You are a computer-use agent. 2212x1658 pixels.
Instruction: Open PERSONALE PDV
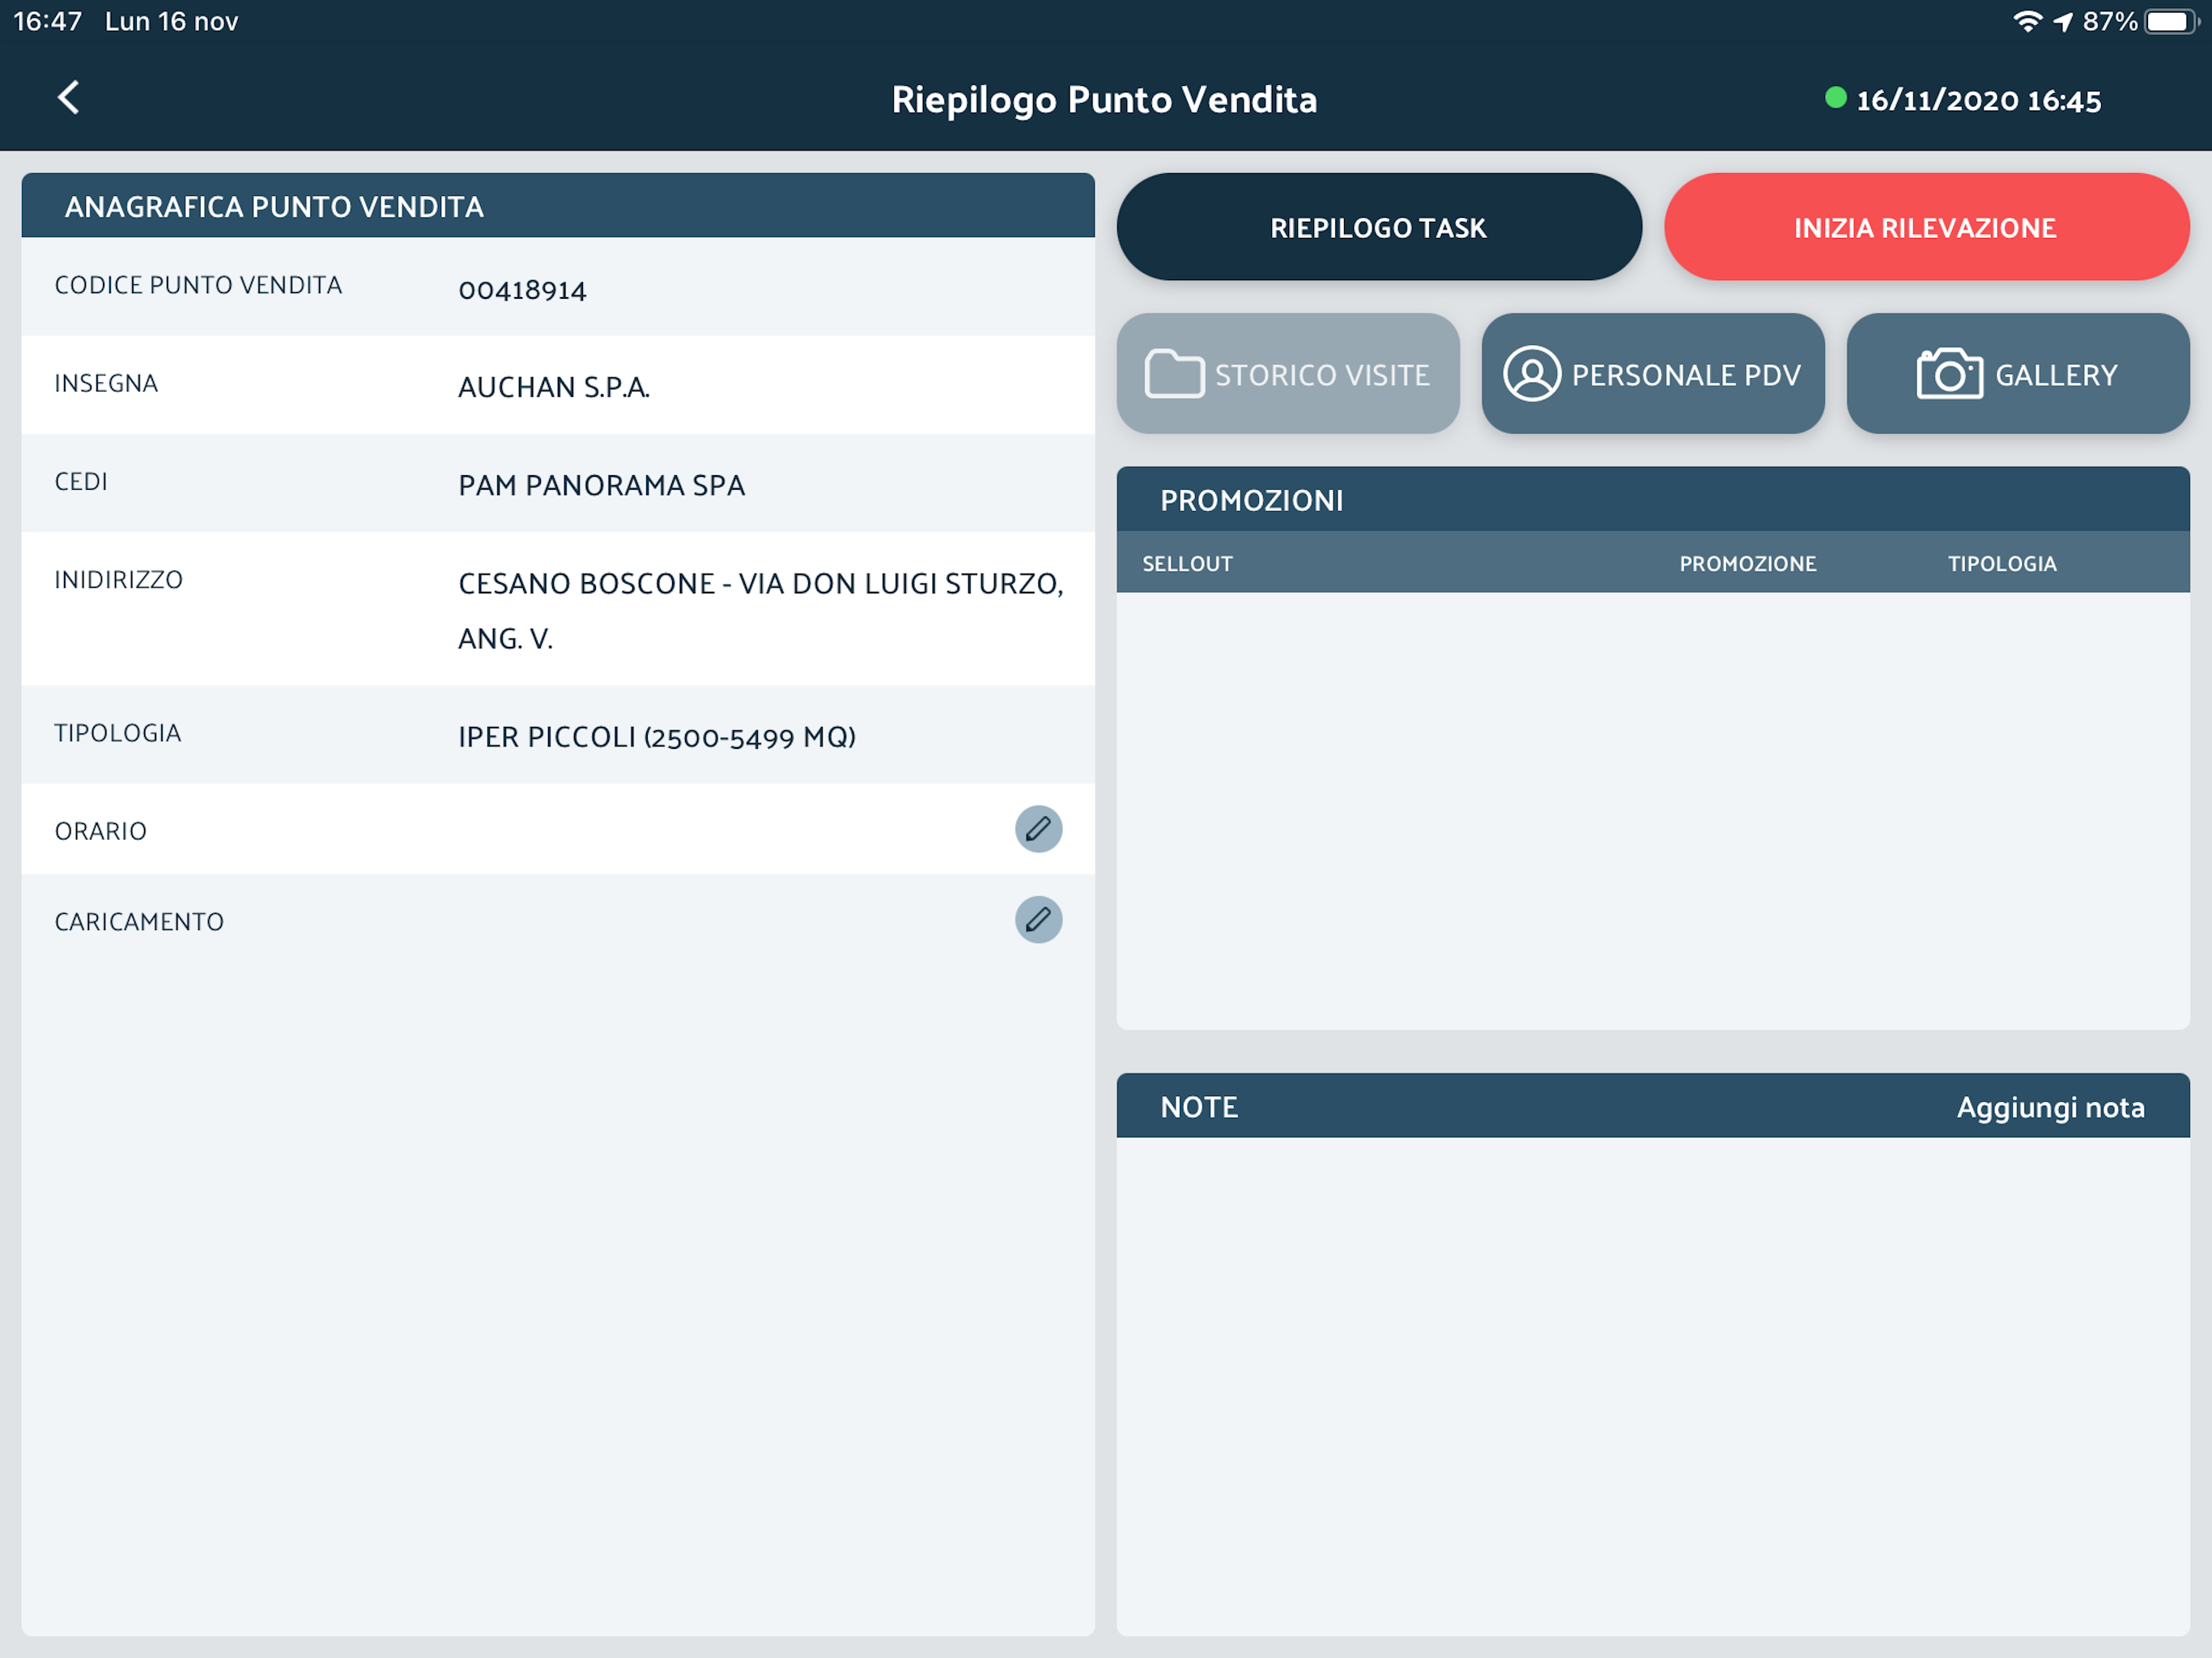(x=1653, y=374)
